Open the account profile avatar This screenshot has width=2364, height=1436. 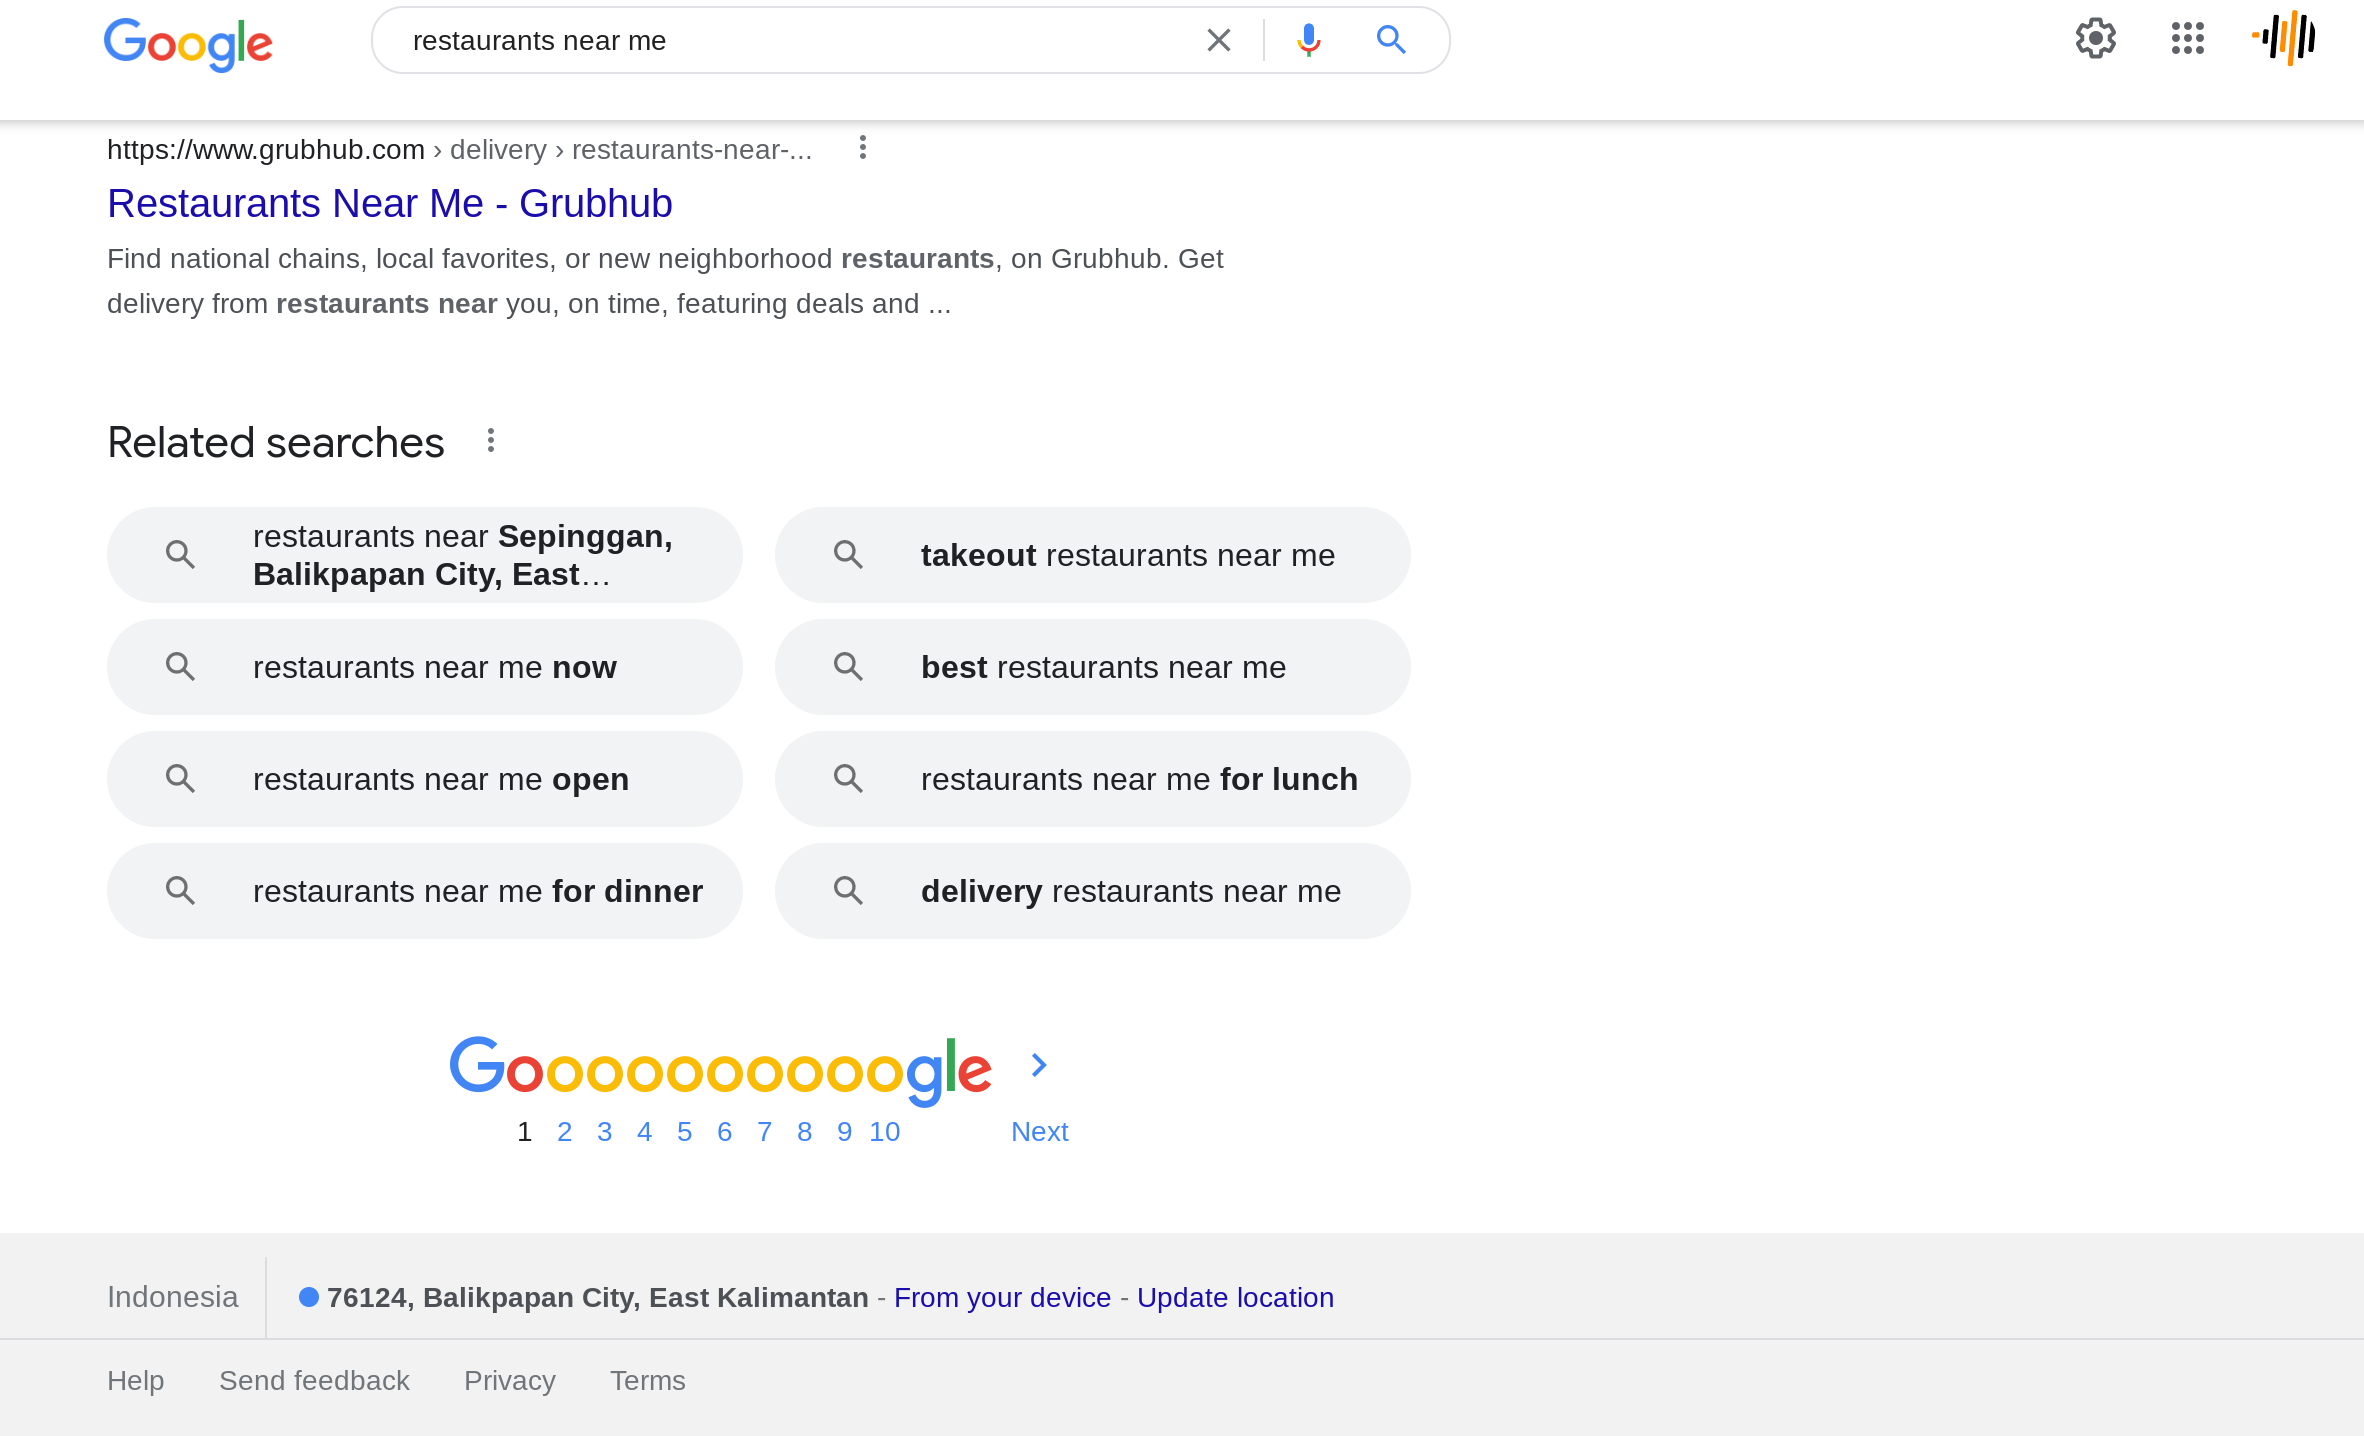[x=2284, y=38]
